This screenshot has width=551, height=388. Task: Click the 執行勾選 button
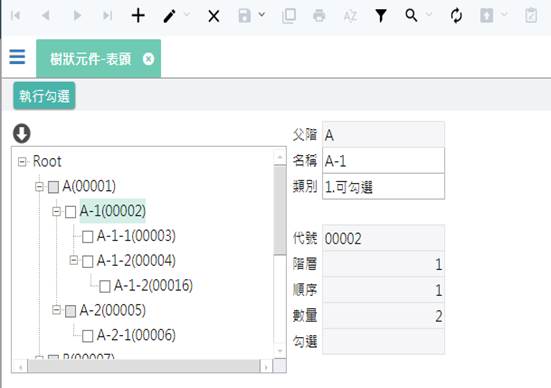tap(44, 96)
